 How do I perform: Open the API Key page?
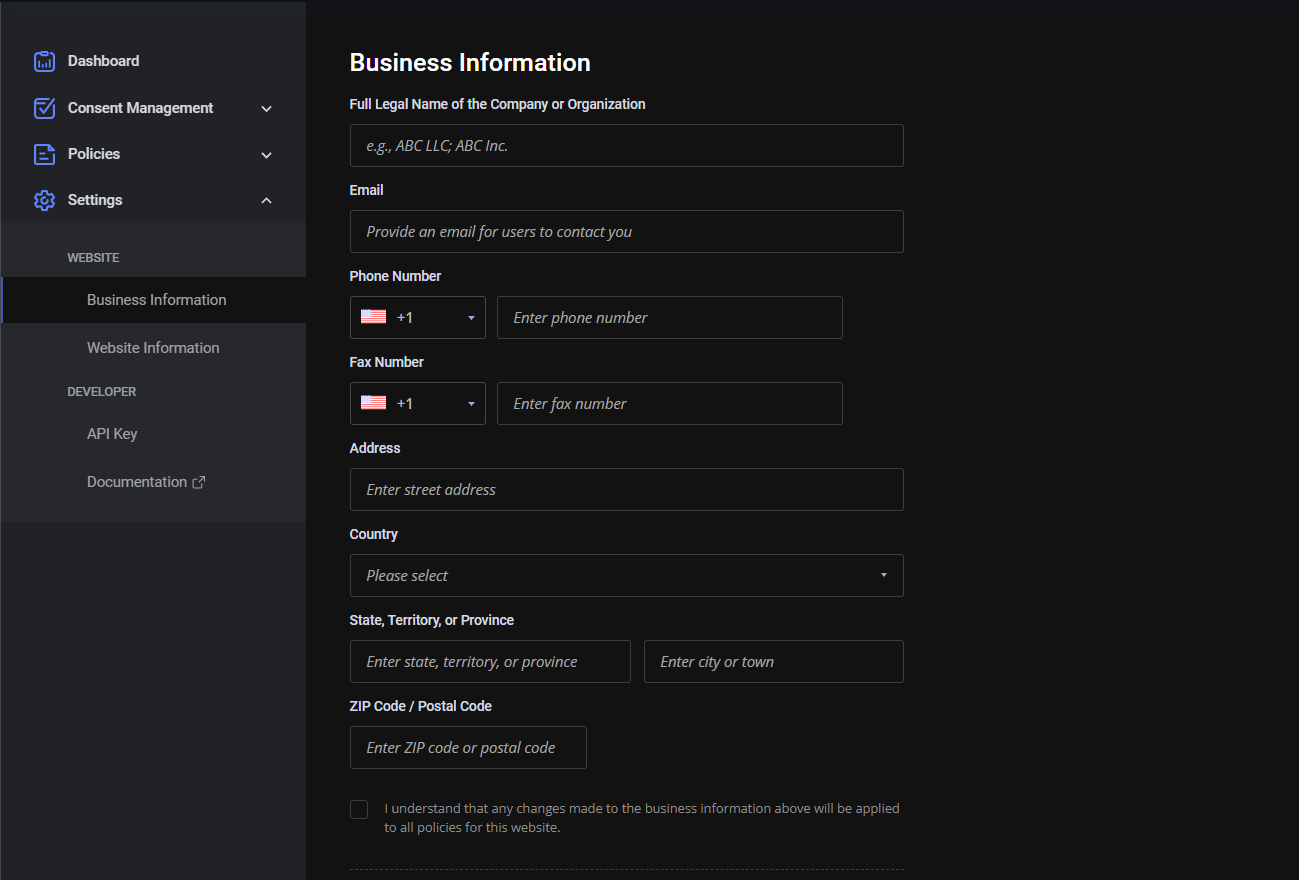click(112, 434)
